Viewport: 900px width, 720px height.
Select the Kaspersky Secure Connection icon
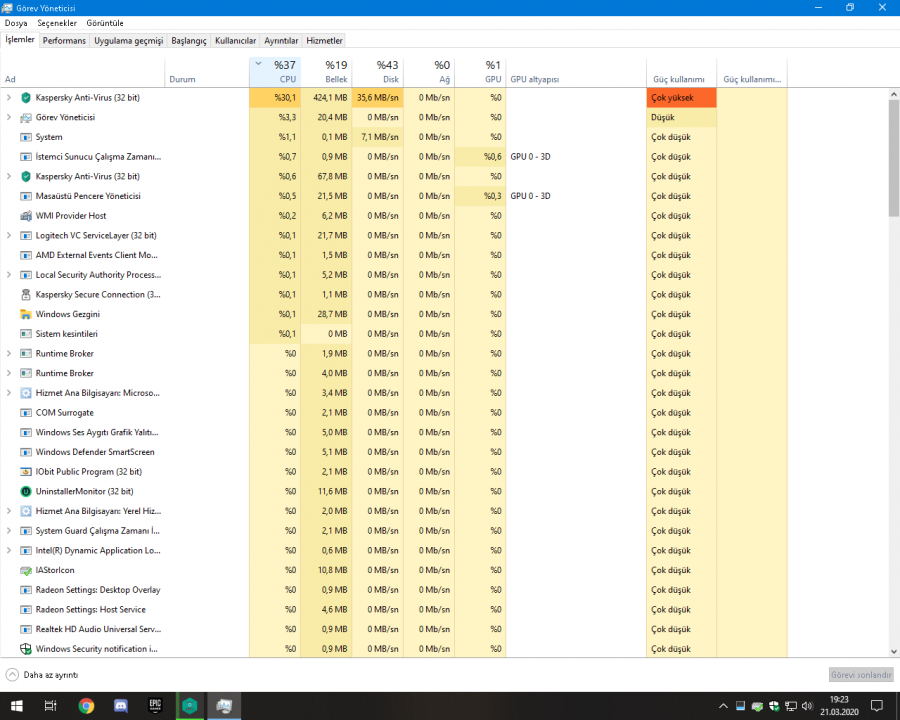tap(26, 295)
